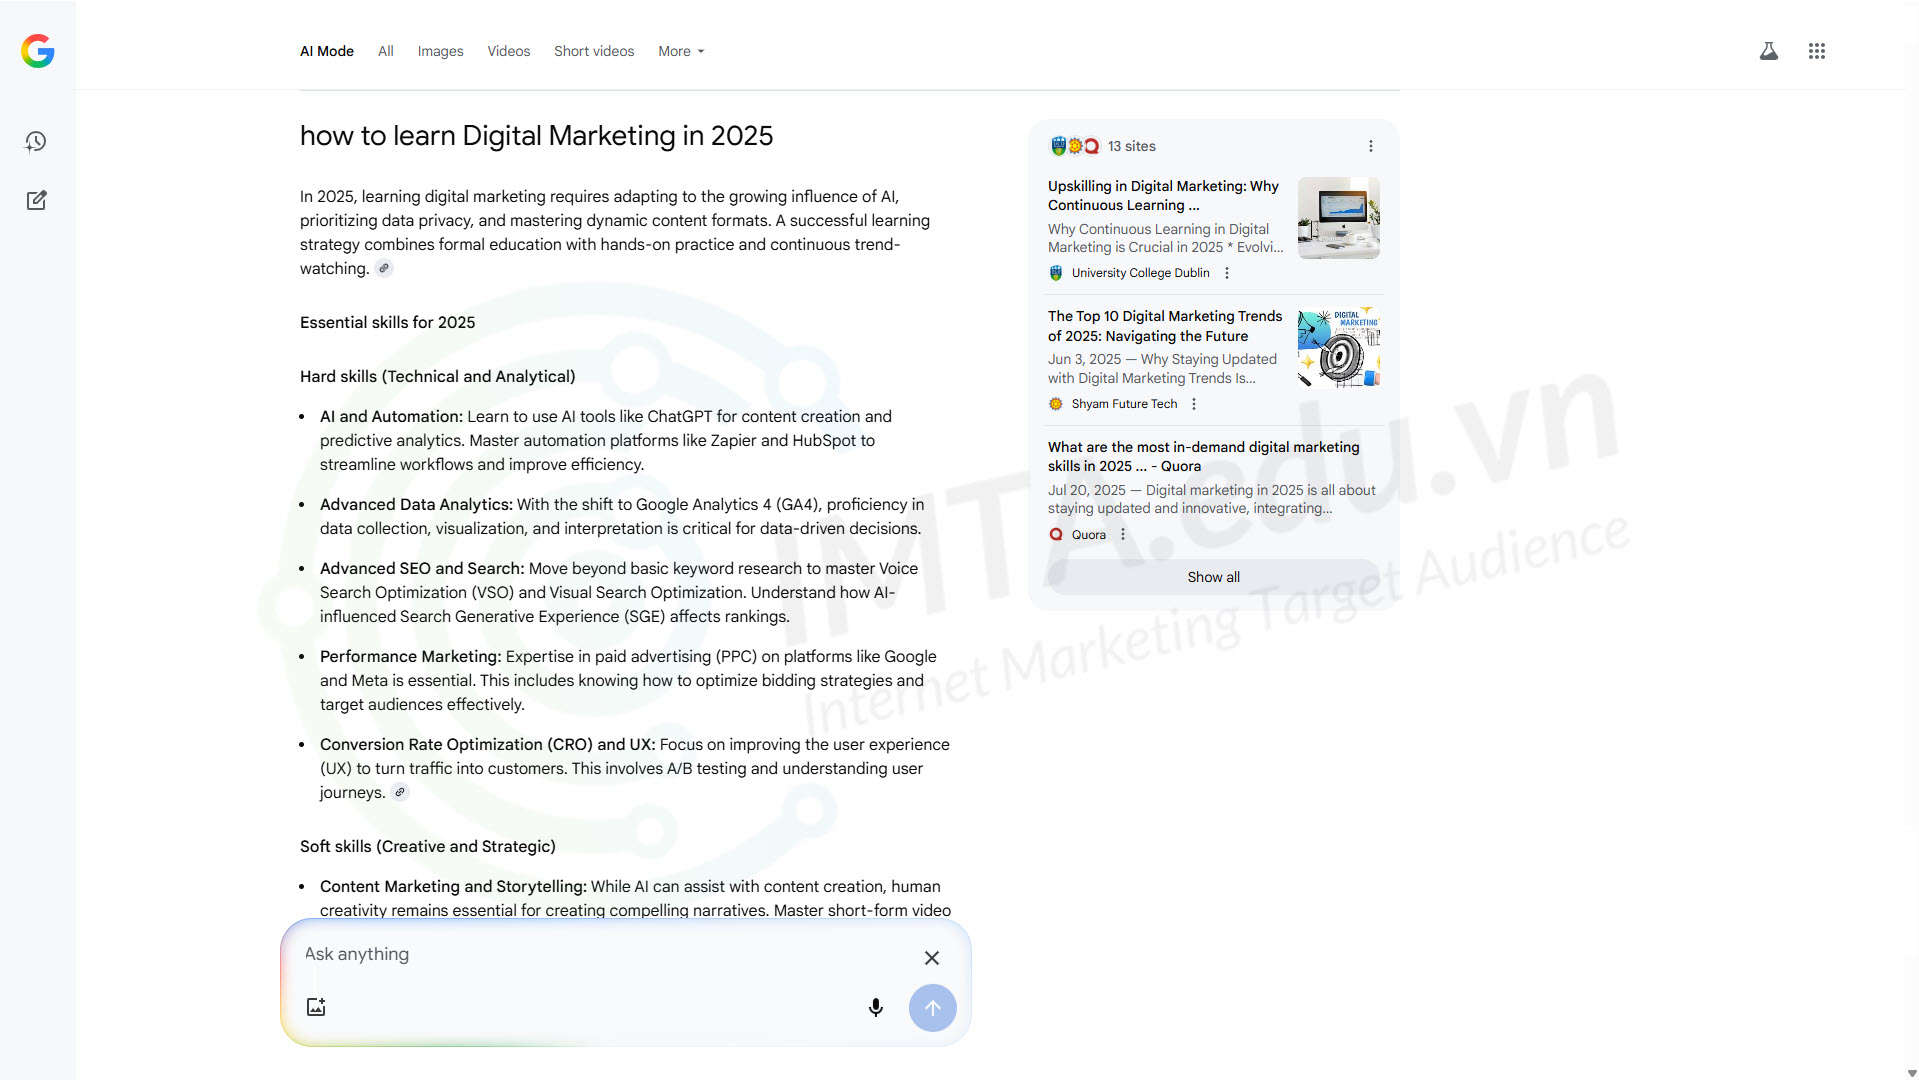1919x1080 pixels.
Task: Click page scrollbar down arrow
Action: click(1912, 1073)
